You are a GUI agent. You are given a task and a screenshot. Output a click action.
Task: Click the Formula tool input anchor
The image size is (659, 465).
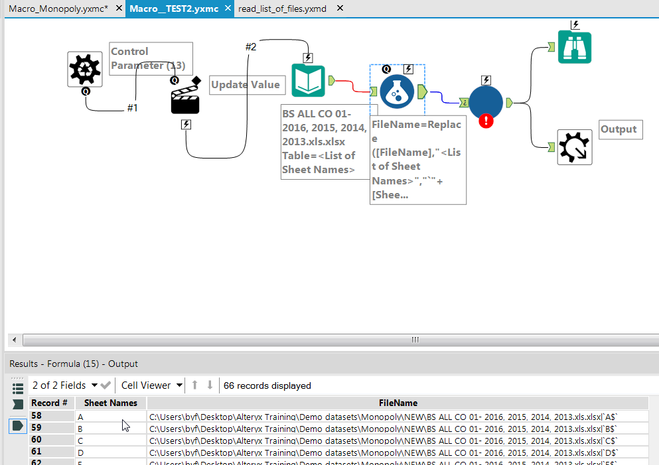pos(374,91)
